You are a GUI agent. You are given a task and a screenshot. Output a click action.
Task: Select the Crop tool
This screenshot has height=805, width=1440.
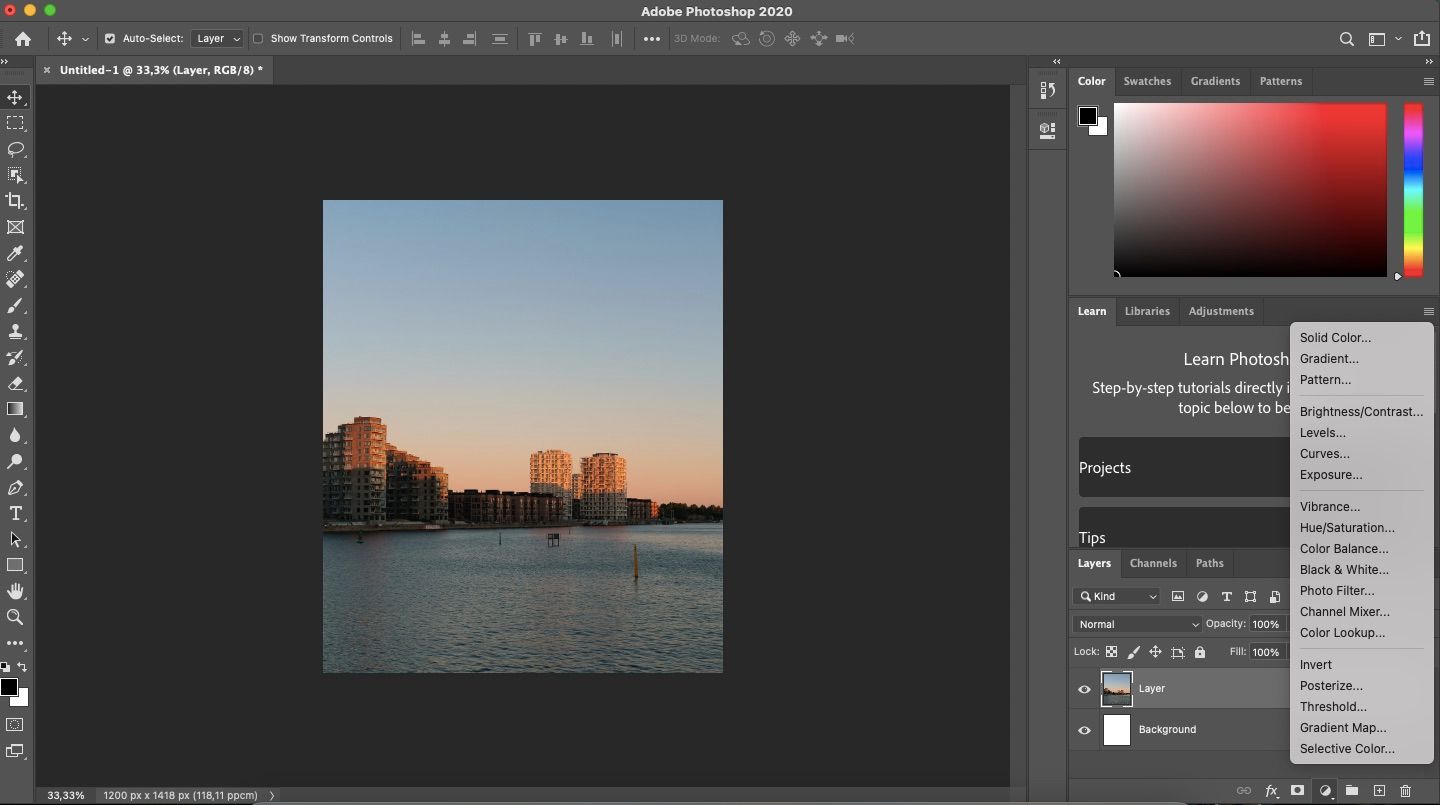[15, 201]
